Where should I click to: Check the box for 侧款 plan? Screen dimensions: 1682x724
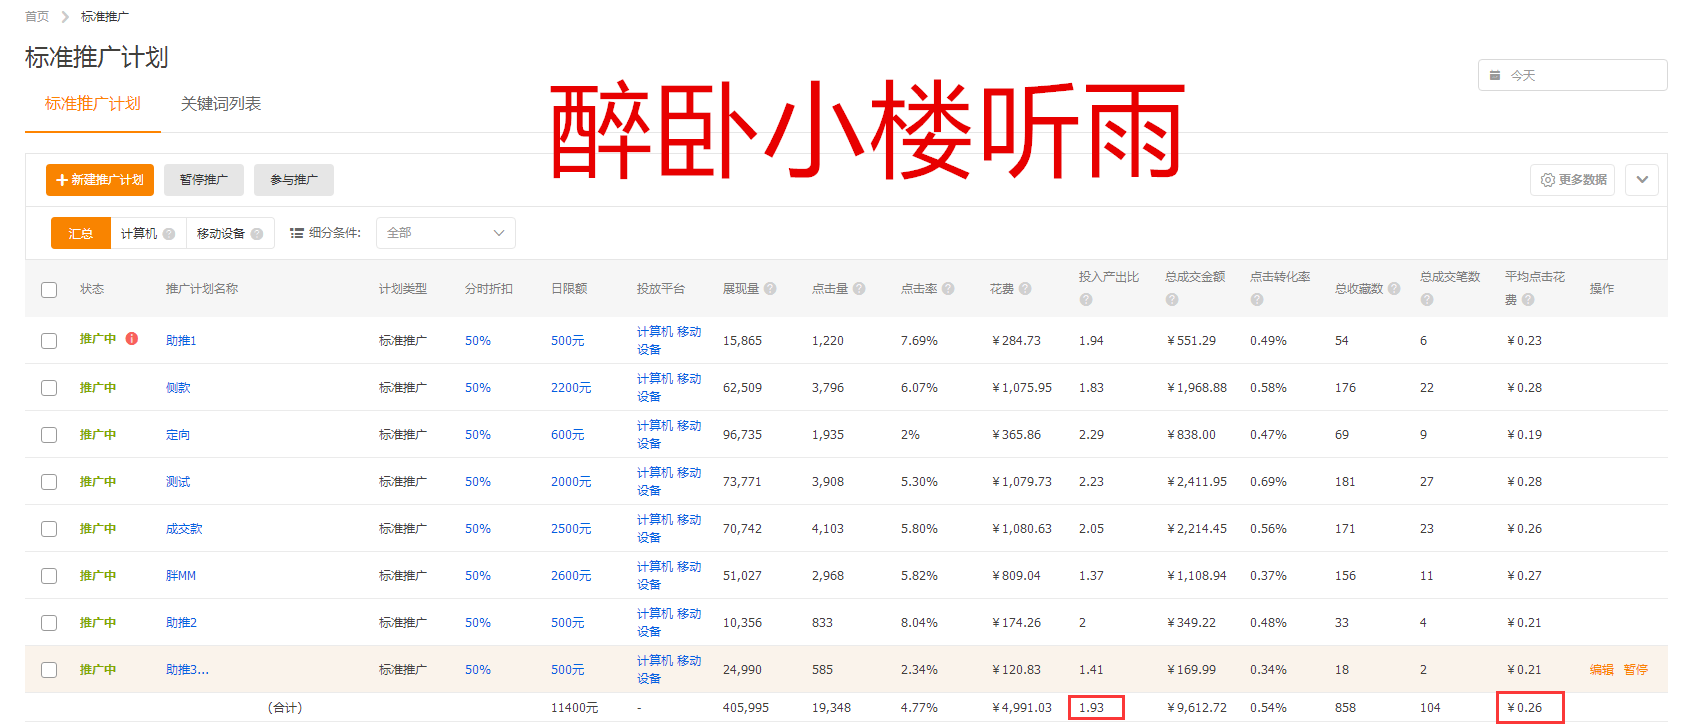pos(49,387)
